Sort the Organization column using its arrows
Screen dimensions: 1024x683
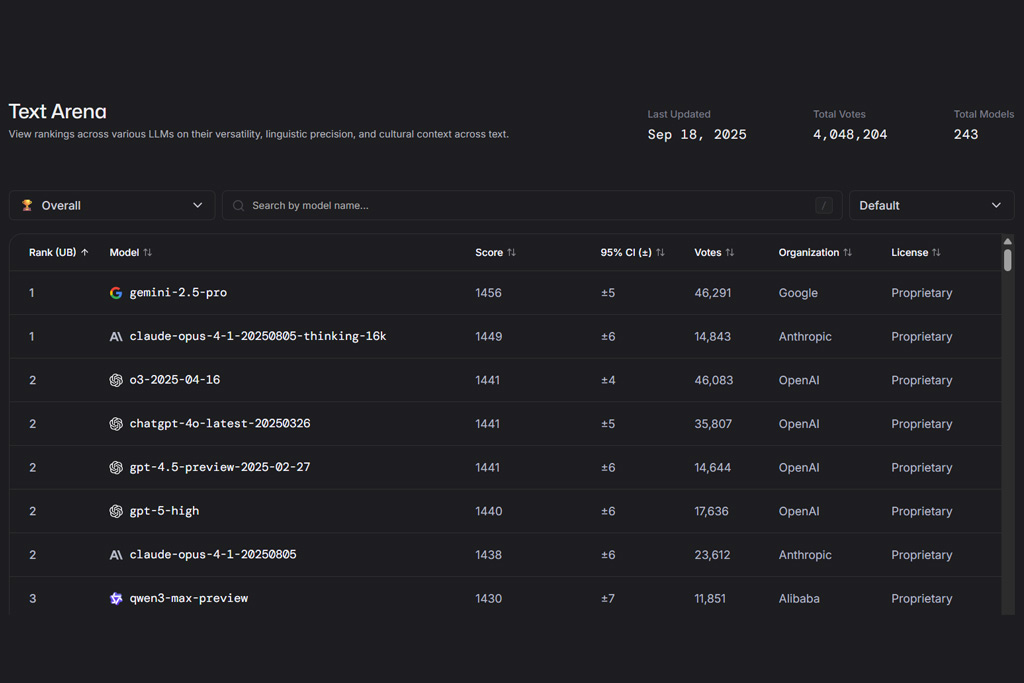click(847, 253)
